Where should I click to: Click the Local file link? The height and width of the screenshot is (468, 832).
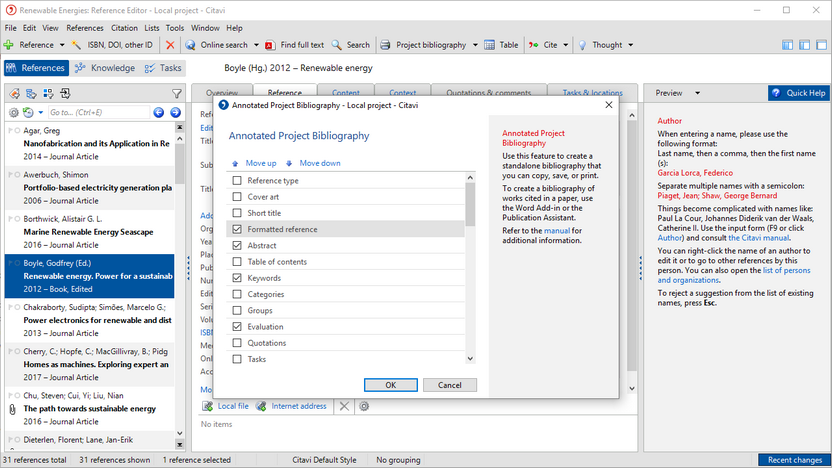(x=233, y=406)
